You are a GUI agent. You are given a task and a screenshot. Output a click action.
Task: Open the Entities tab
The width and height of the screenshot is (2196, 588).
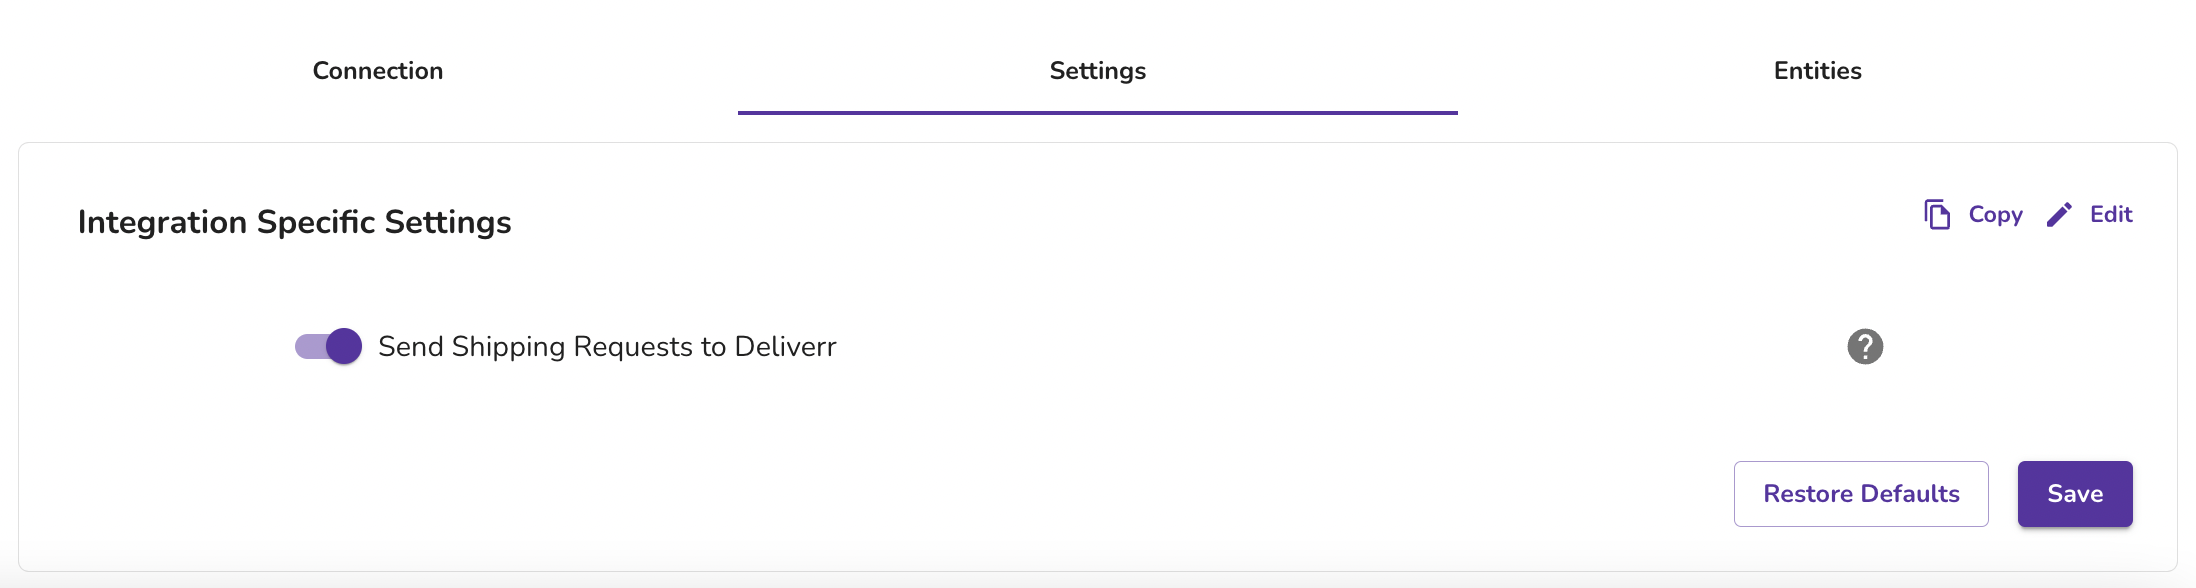point(1818,71)
